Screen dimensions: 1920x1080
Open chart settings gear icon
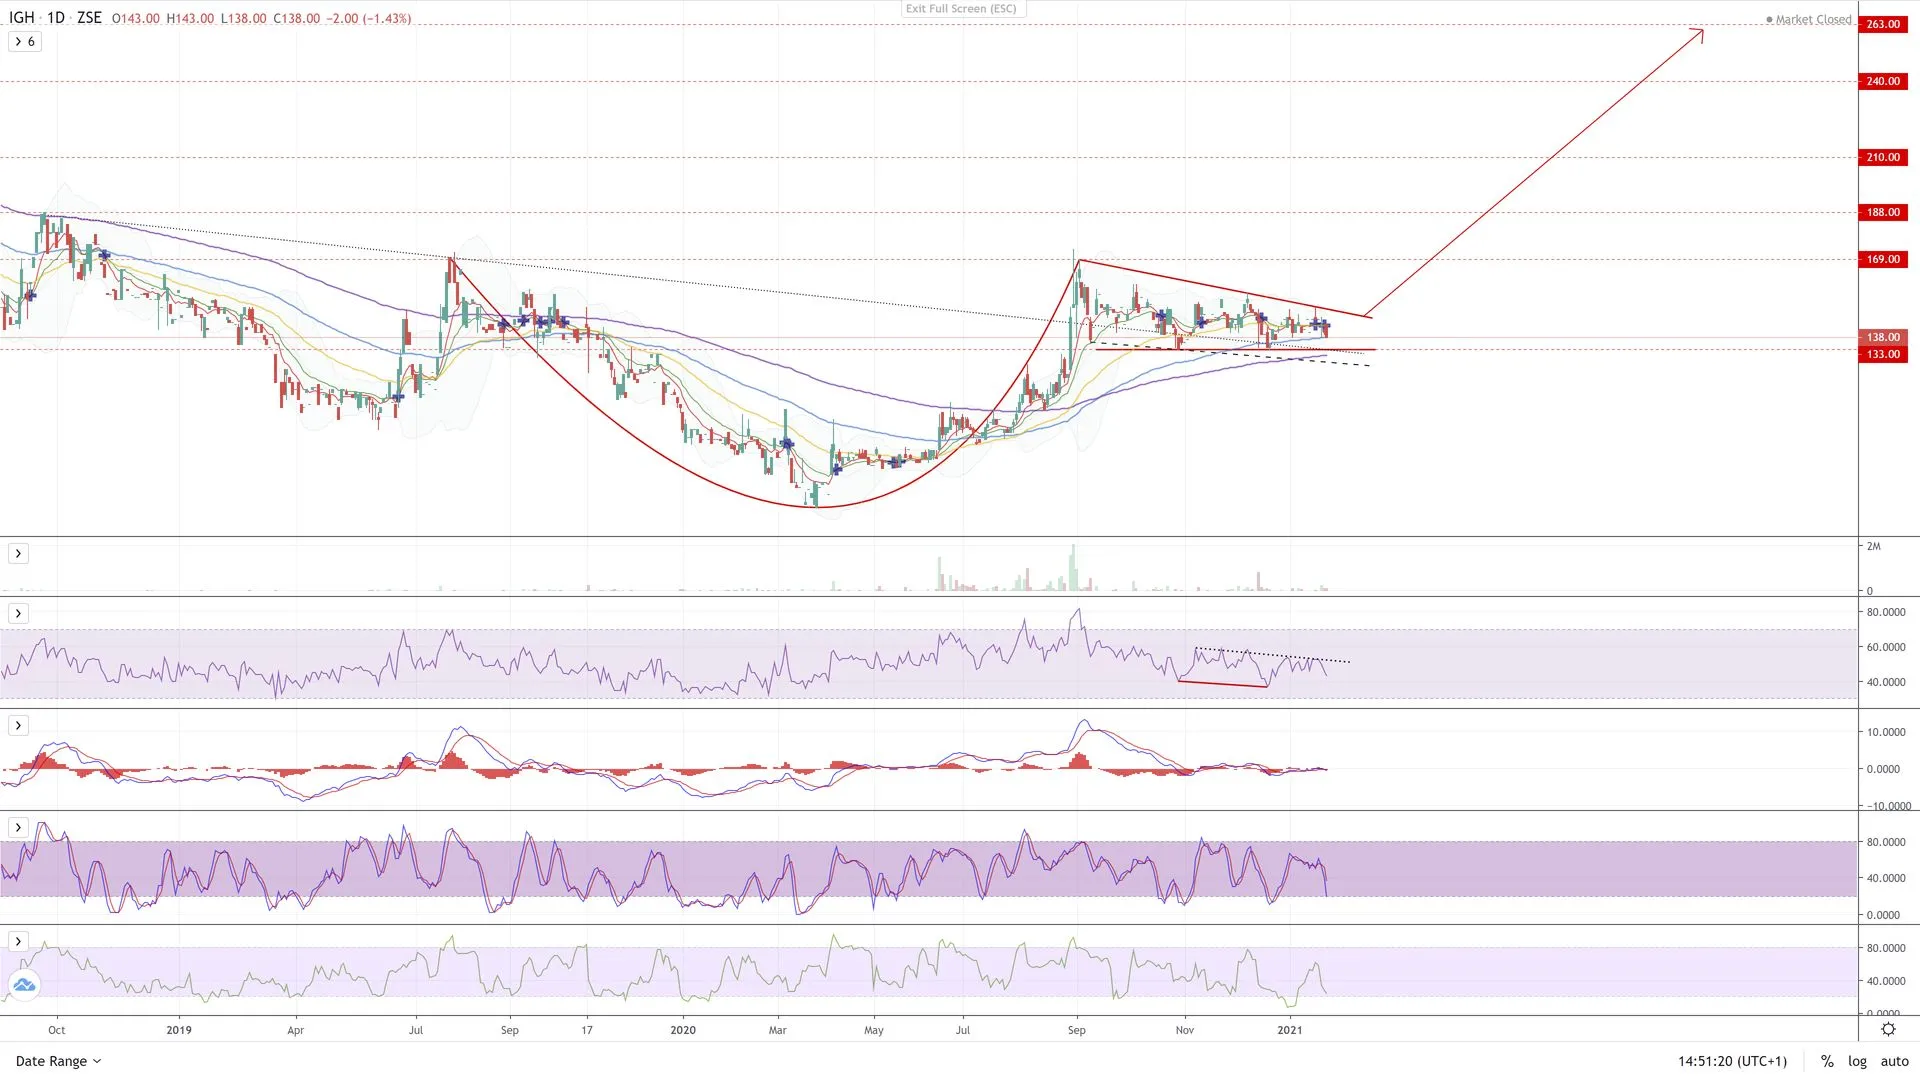pyautogui.click(x=1888, y=1030)
